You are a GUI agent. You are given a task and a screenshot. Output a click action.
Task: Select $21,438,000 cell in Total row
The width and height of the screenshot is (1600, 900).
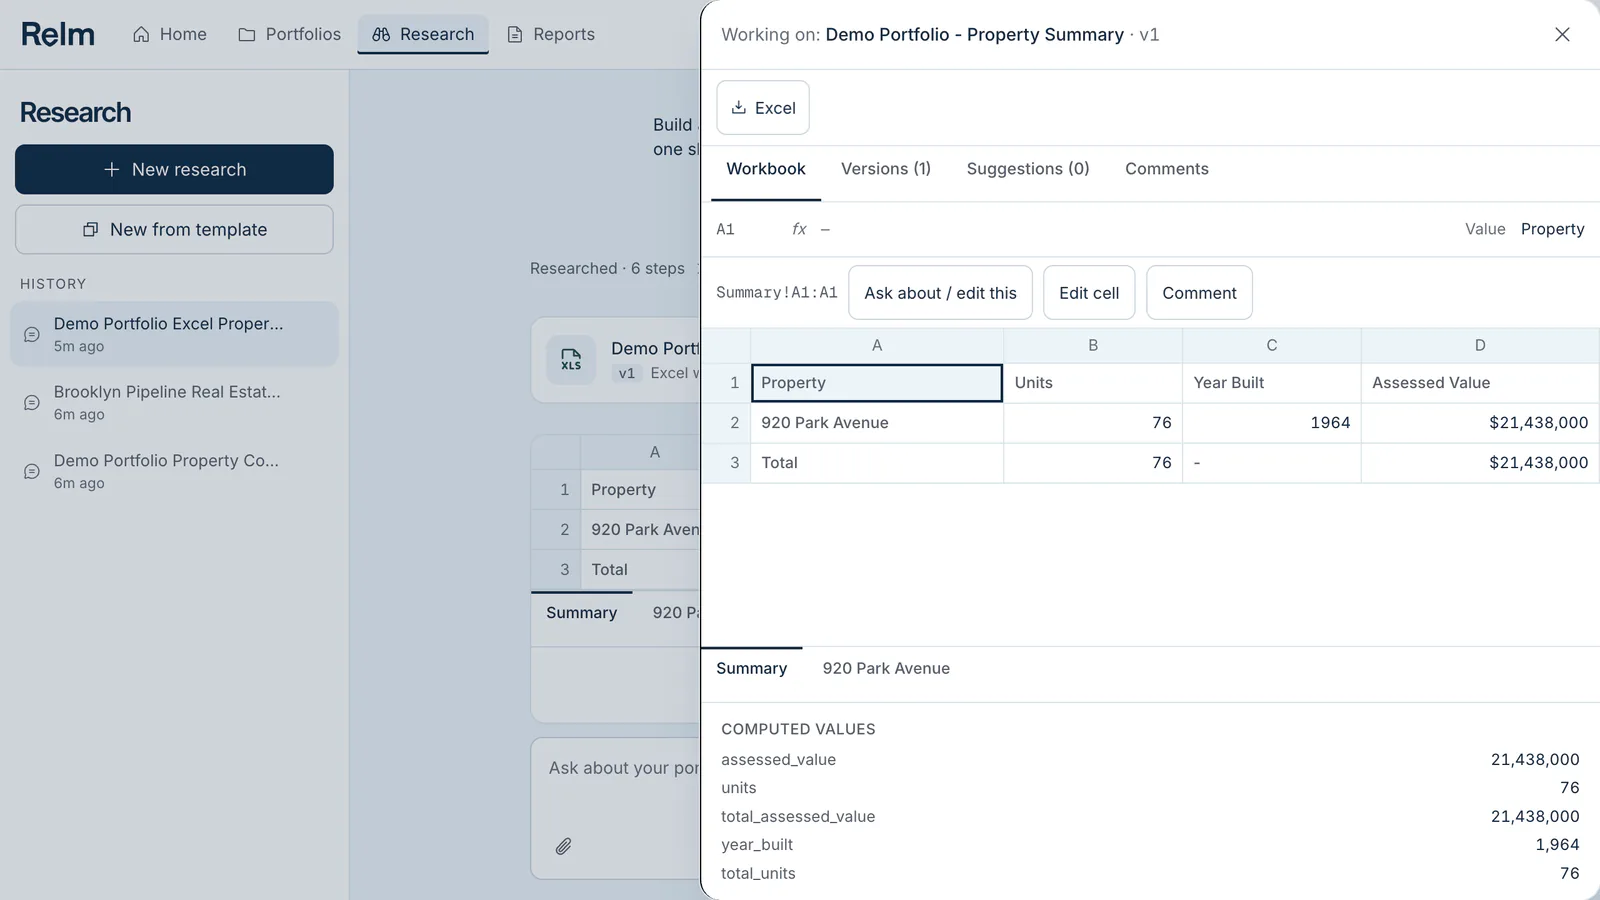pos(1480,463)
